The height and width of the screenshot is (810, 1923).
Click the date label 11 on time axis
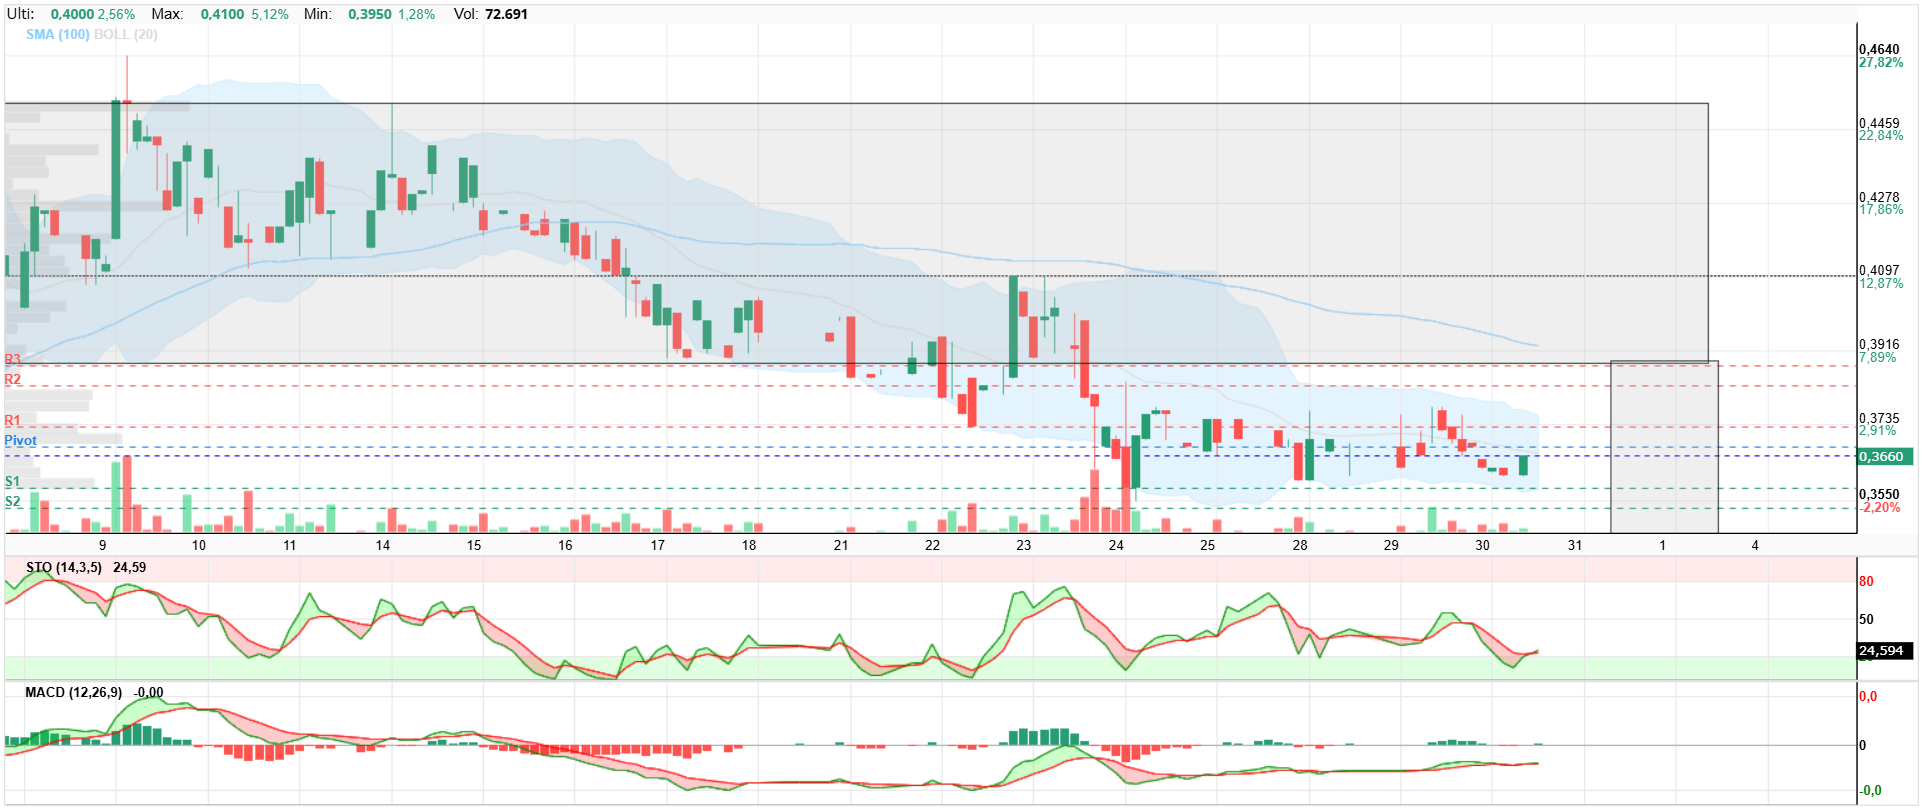click(x=290, y=545)
